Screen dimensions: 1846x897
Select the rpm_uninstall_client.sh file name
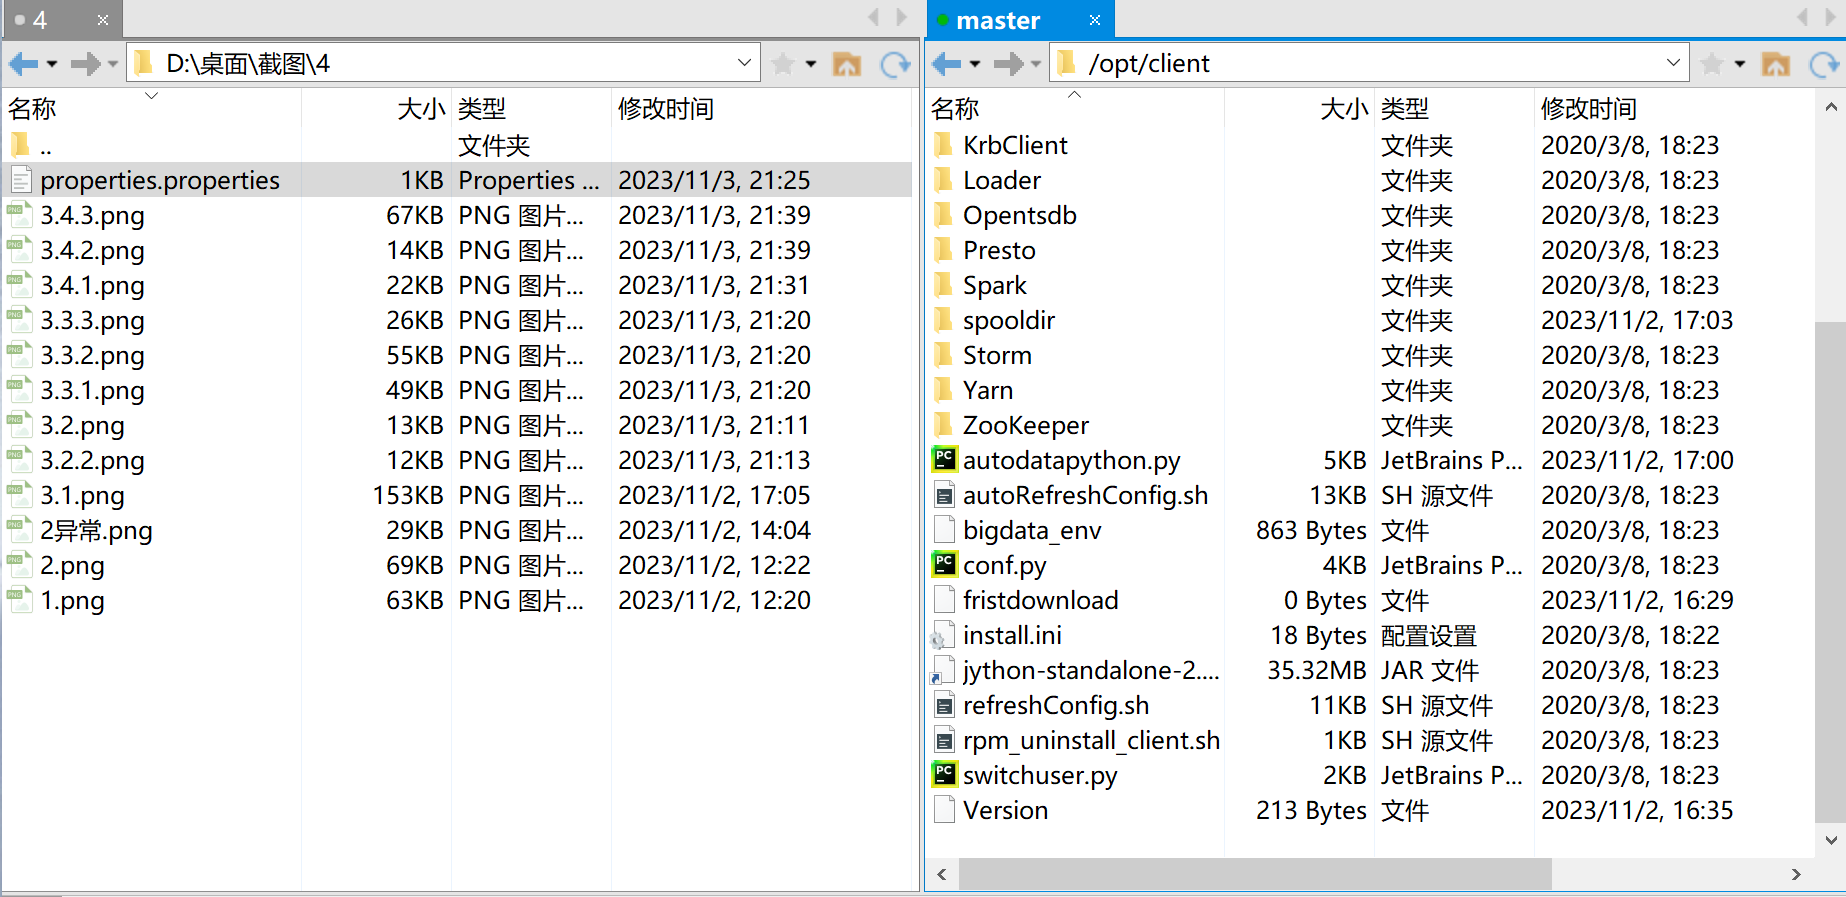[x=1091, y=740]
